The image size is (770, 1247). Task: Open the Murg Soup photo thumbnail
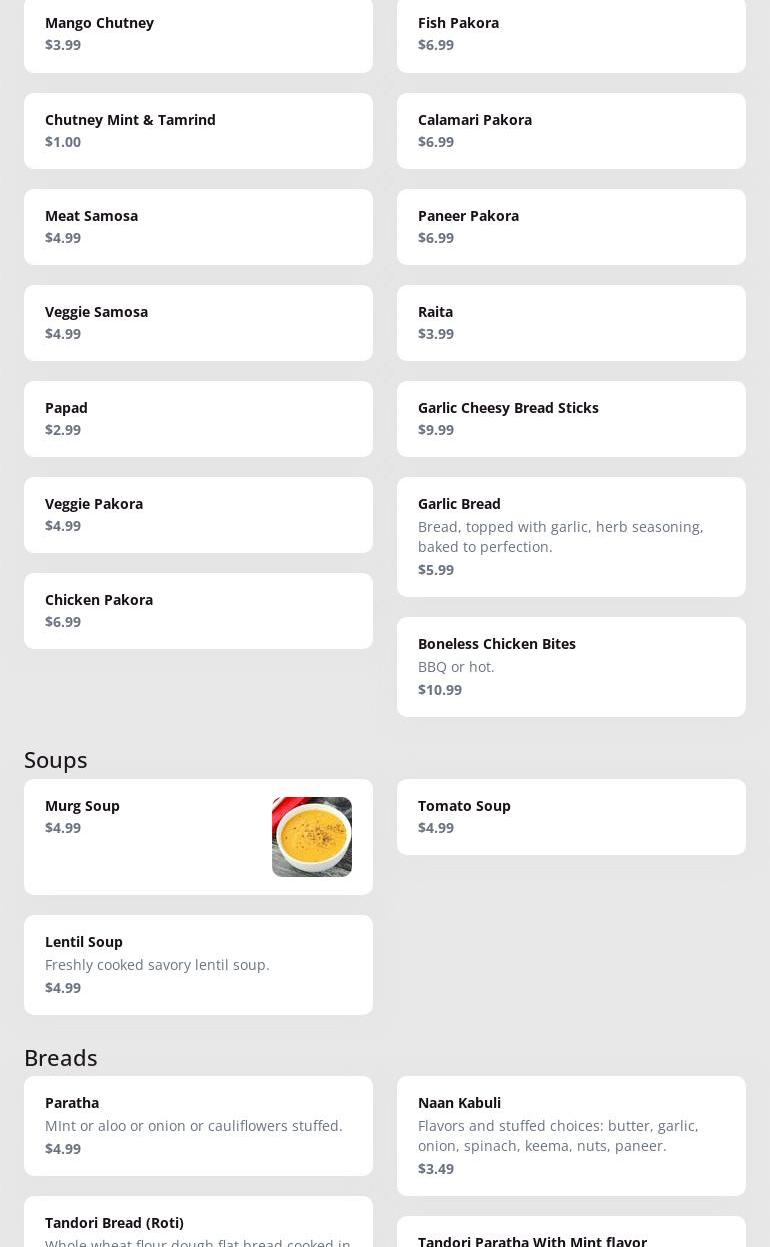click(x=311, y=837)
